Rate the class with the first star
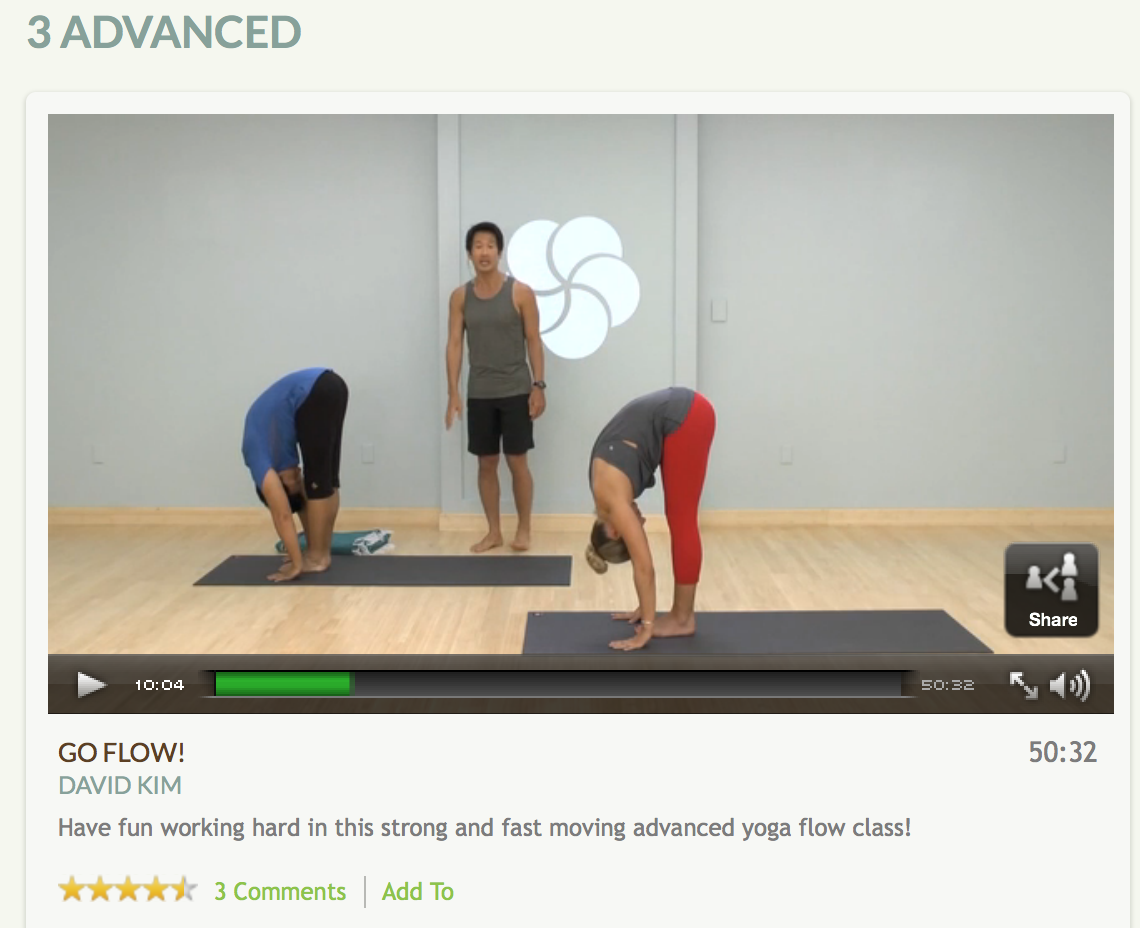 [x=71, y=889]
